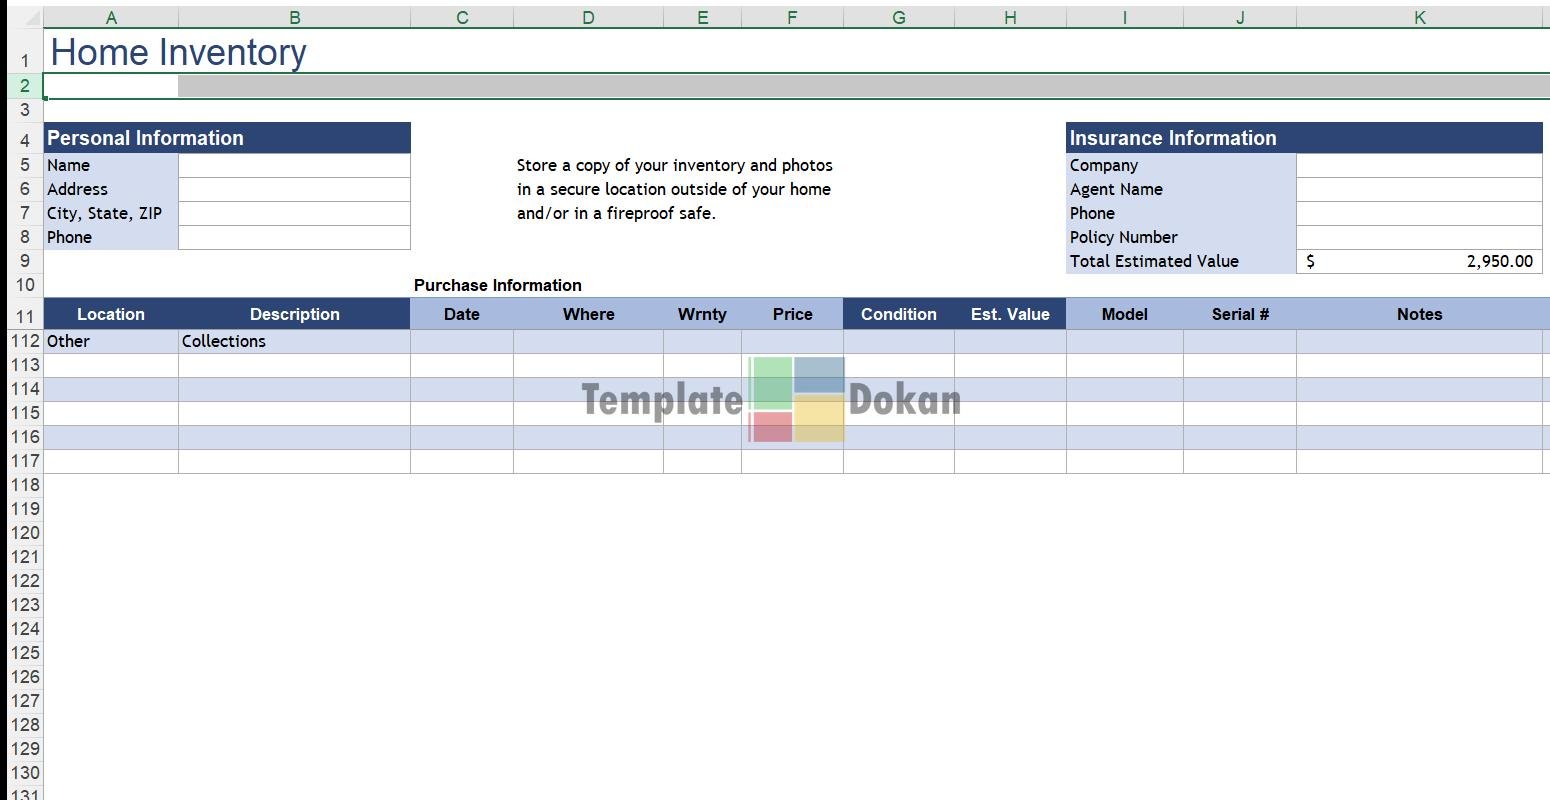1550x800 pixels.
Task: Select the Address entry cell
Action: pos(294,189)
